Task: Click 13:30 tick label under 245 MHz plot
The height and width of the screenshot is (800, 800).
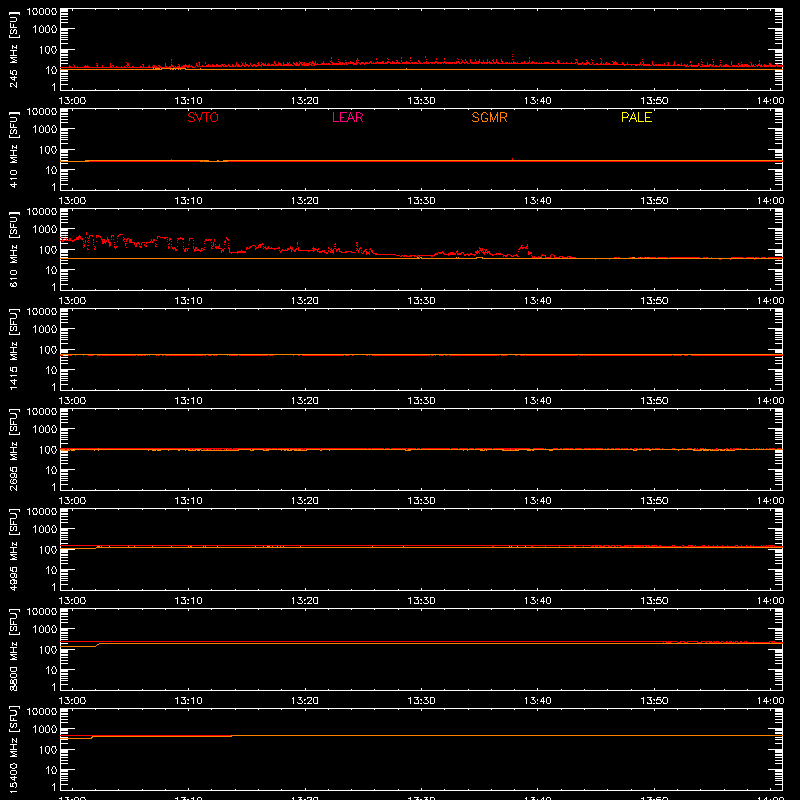Action: (x=421, y=101)
